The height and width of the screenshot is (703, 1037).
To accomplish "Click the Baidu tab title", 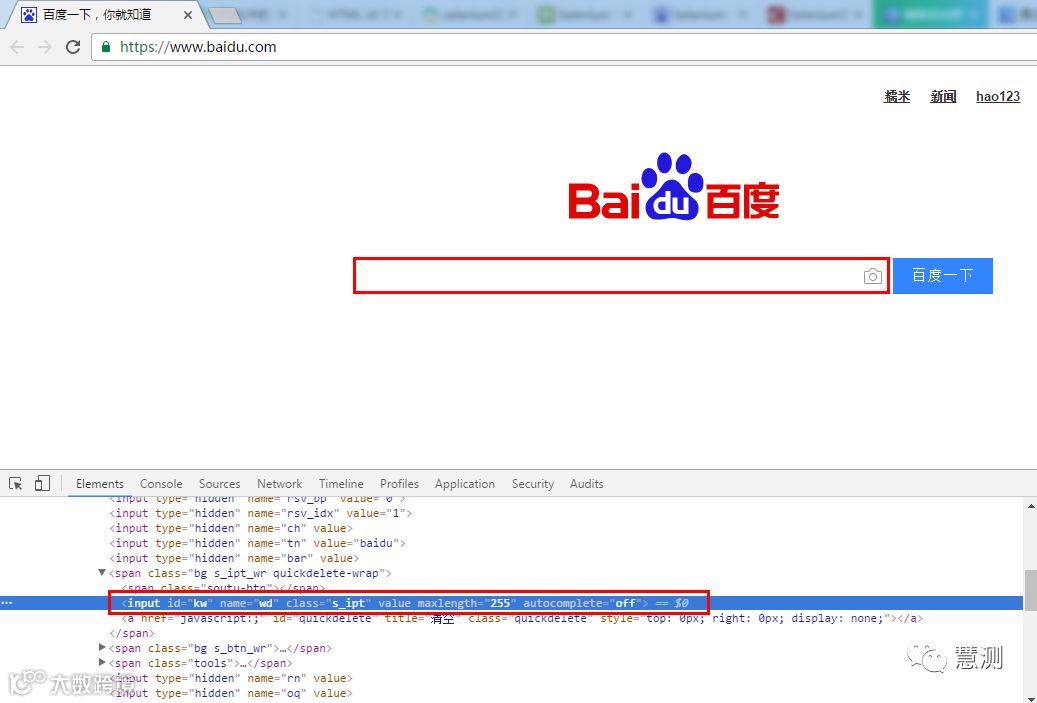I will coord(97,15).
